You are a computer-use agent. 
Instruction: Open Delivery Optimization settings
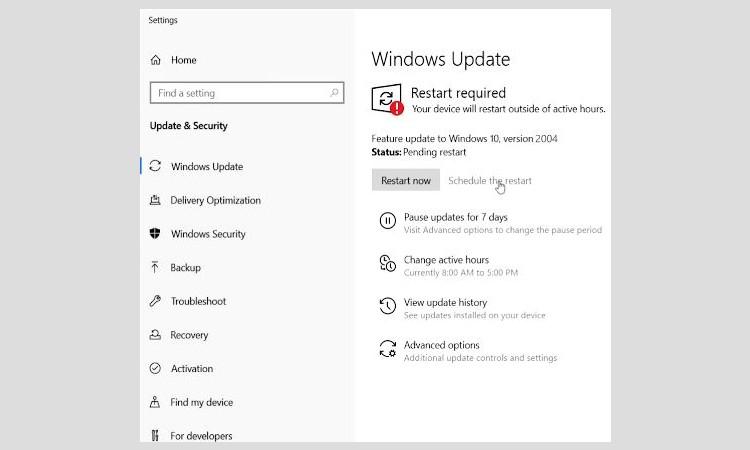[216, 200]
